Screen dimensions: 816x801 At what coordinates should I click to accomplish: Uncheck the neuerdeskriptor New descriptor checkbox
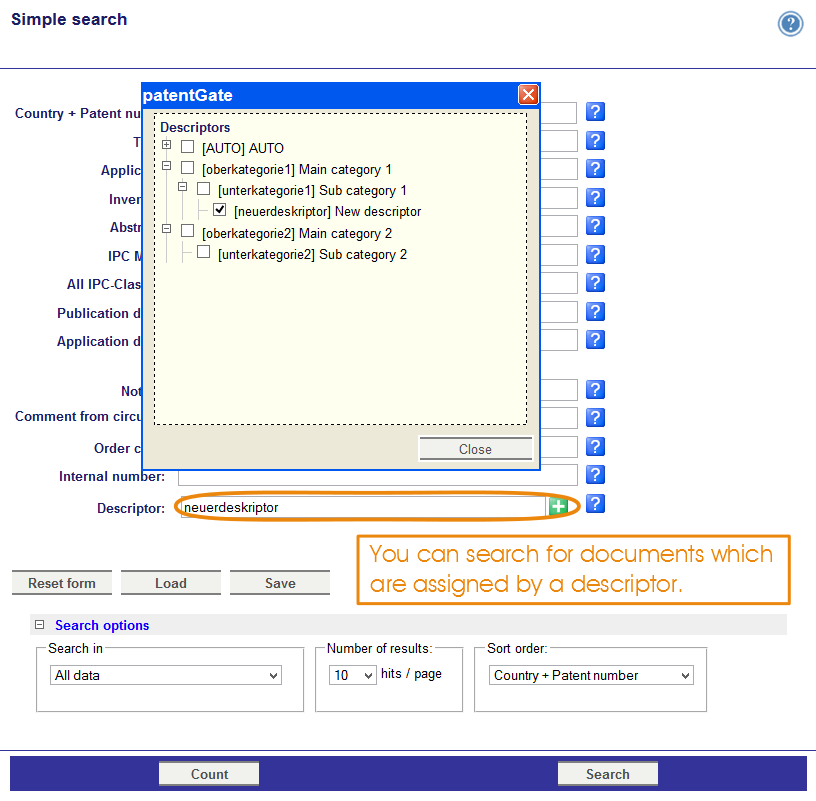coord(220,211)
